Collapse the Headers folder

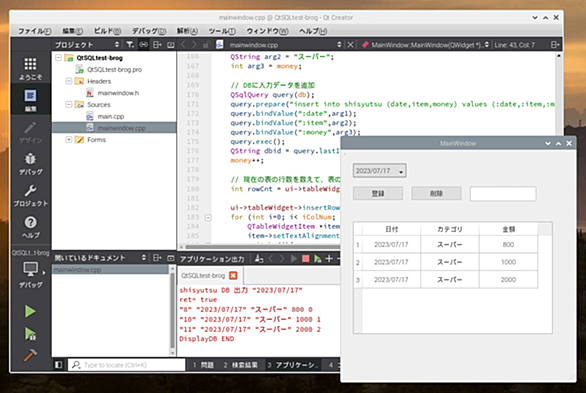pos(69,81)
